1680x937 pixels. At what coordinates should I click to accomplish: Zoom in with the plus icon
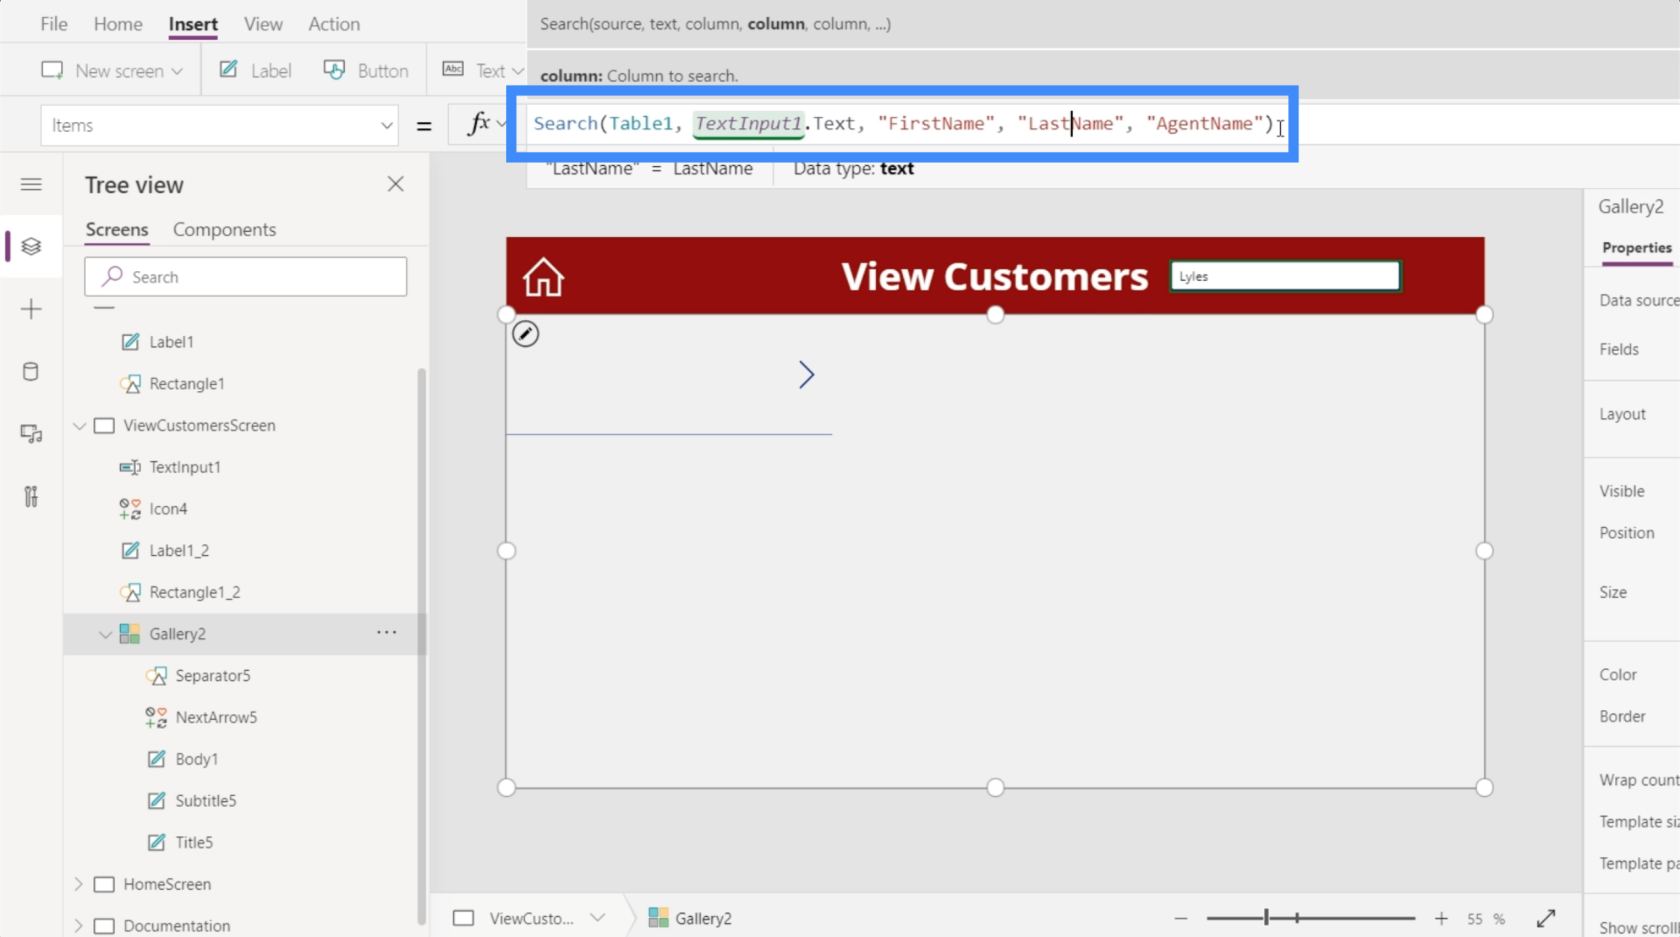(x=1441, y=918)
